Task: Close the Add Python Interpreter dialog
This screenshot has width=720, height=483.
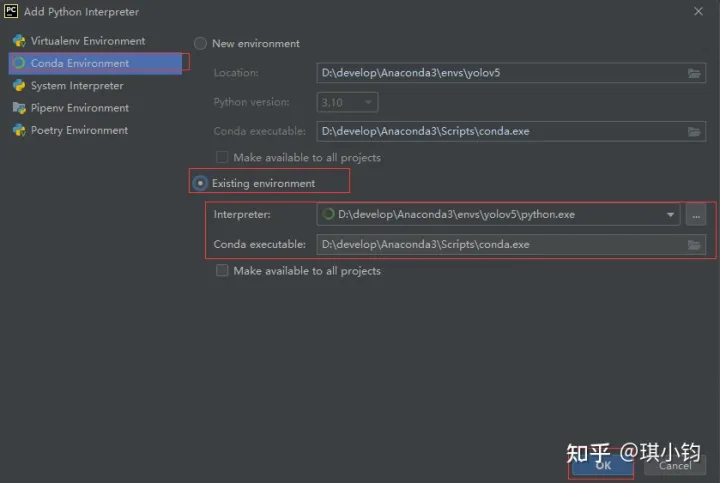Action: coord(698,11)
